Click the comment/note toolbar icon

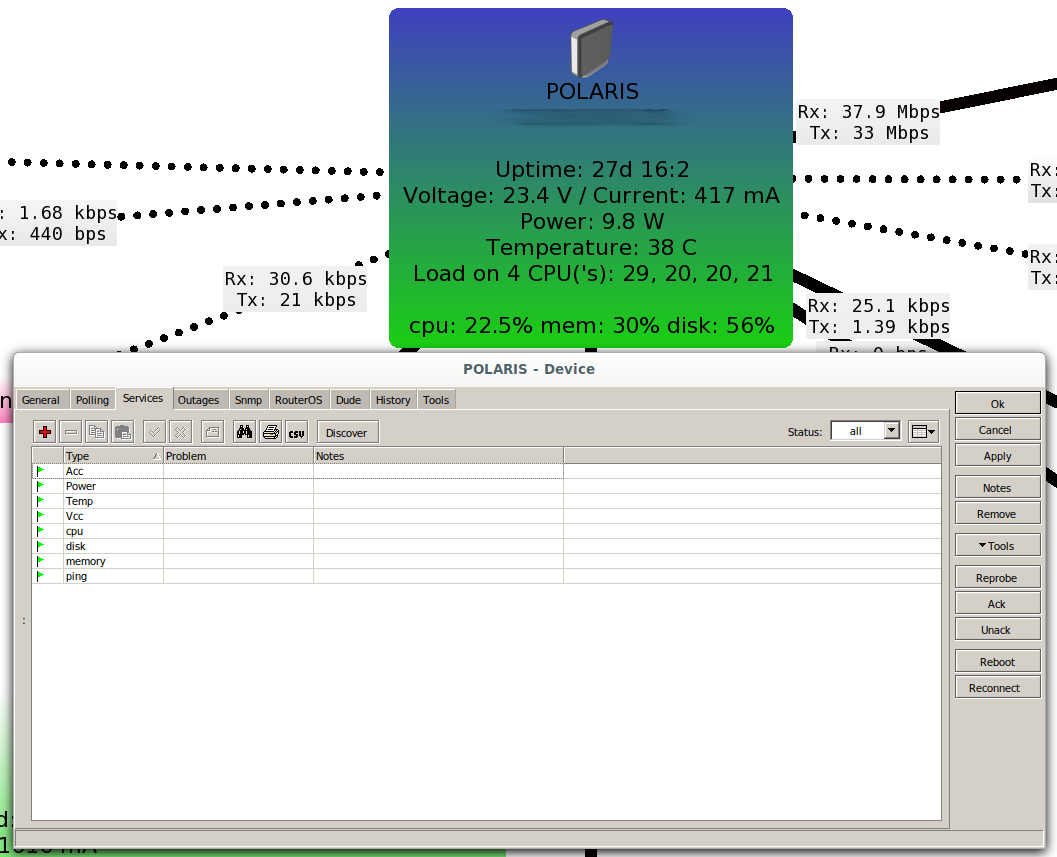212,432
